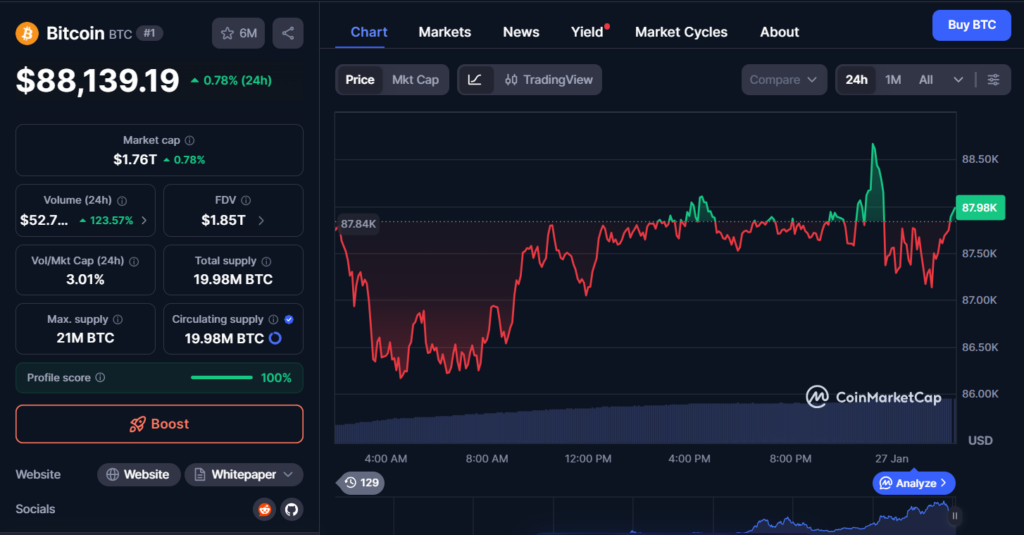This screenshot has height=535, width=1024.
Task: Click Market cap info icon
Action: pyautogui.click(x=190, y=141)
